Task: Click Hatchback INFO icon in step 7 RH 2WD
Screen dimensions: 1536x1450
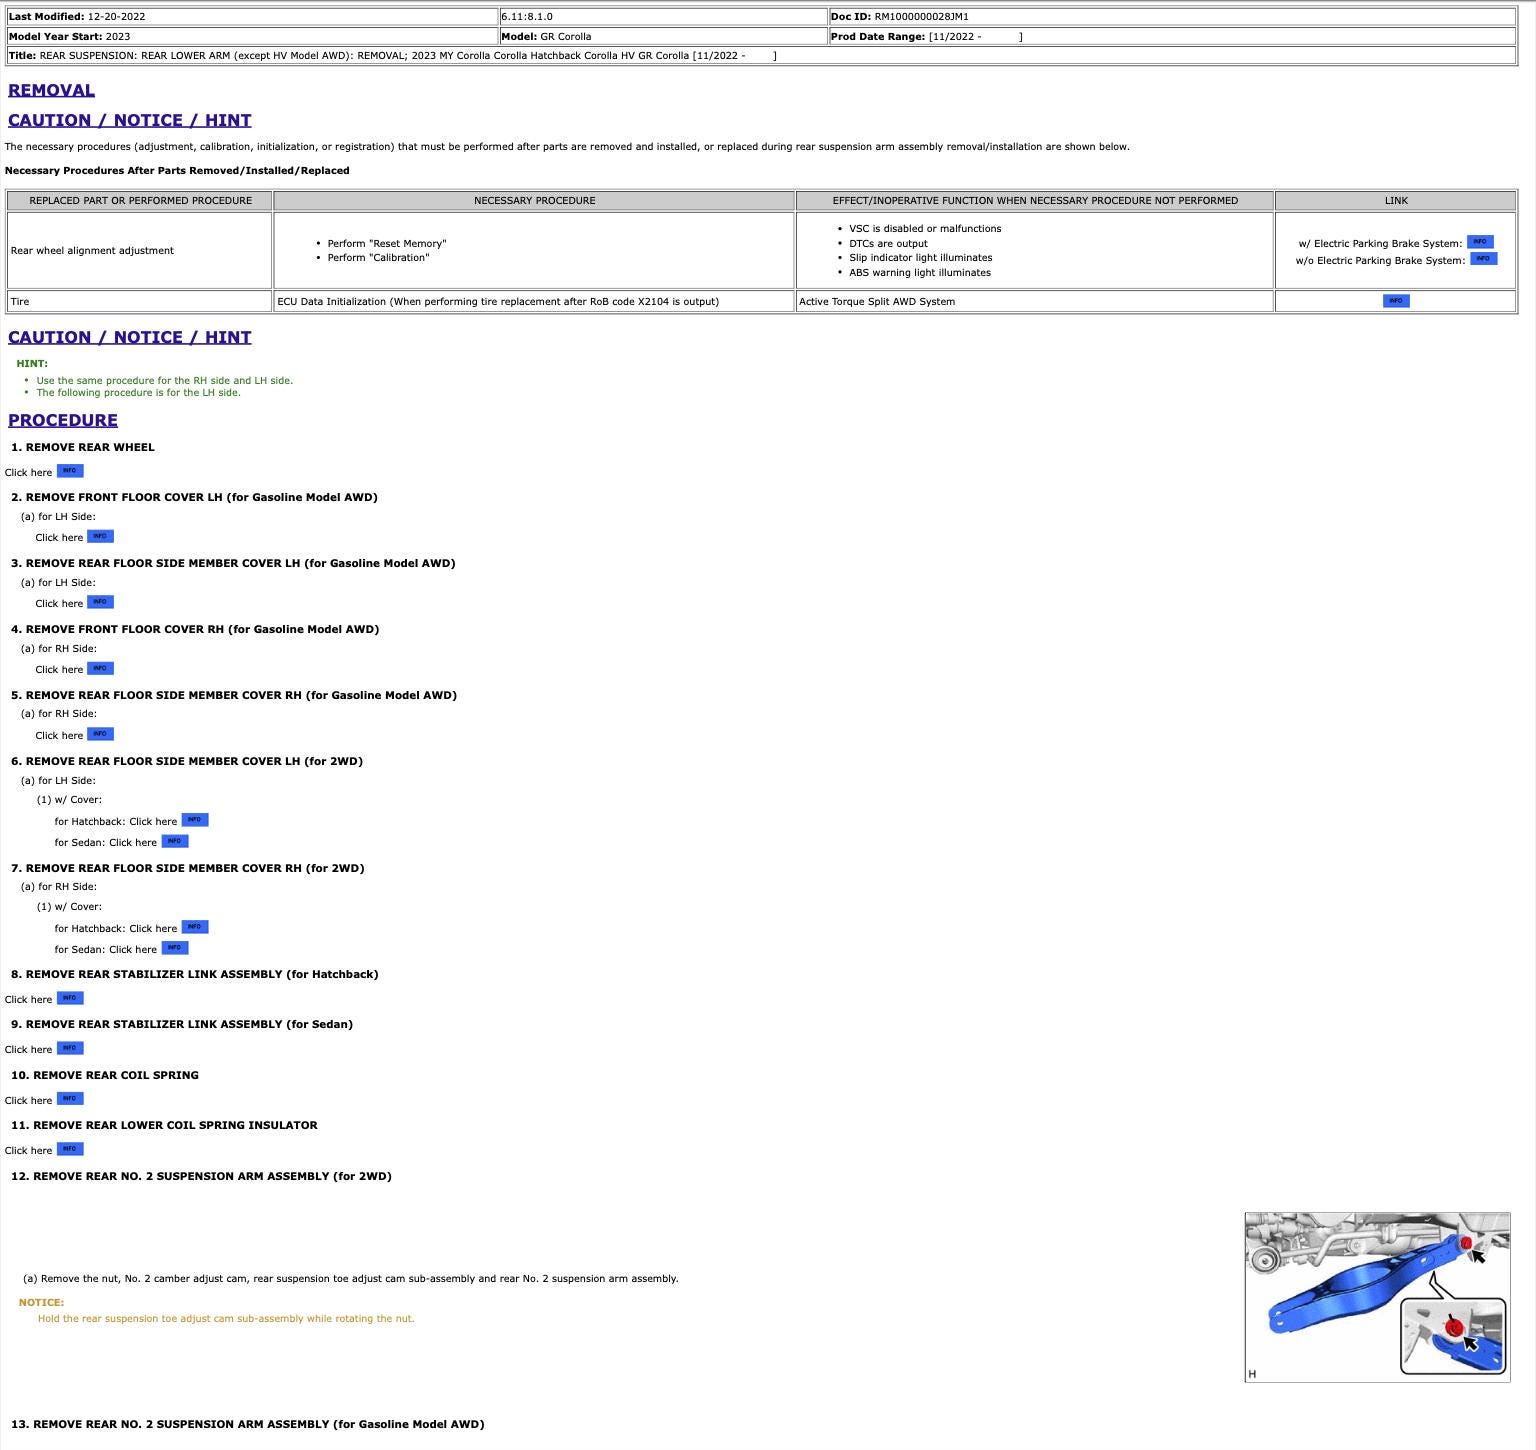Action: point(194,927)
